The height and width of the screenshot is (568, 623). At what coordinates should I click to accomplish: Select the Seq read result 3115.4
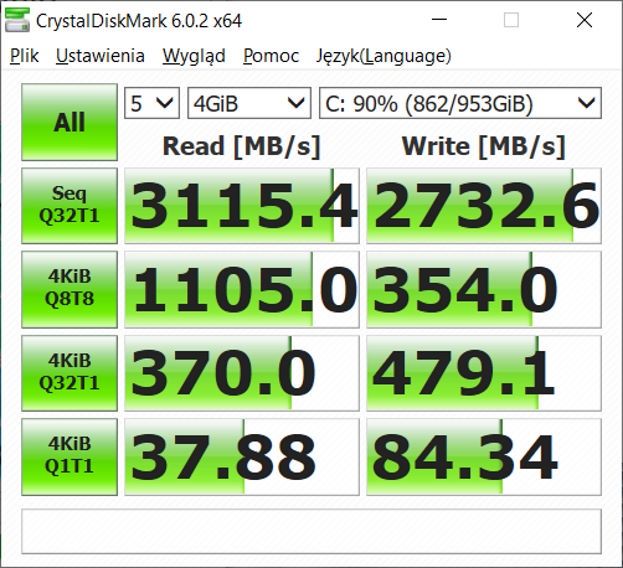click(242, 206)
